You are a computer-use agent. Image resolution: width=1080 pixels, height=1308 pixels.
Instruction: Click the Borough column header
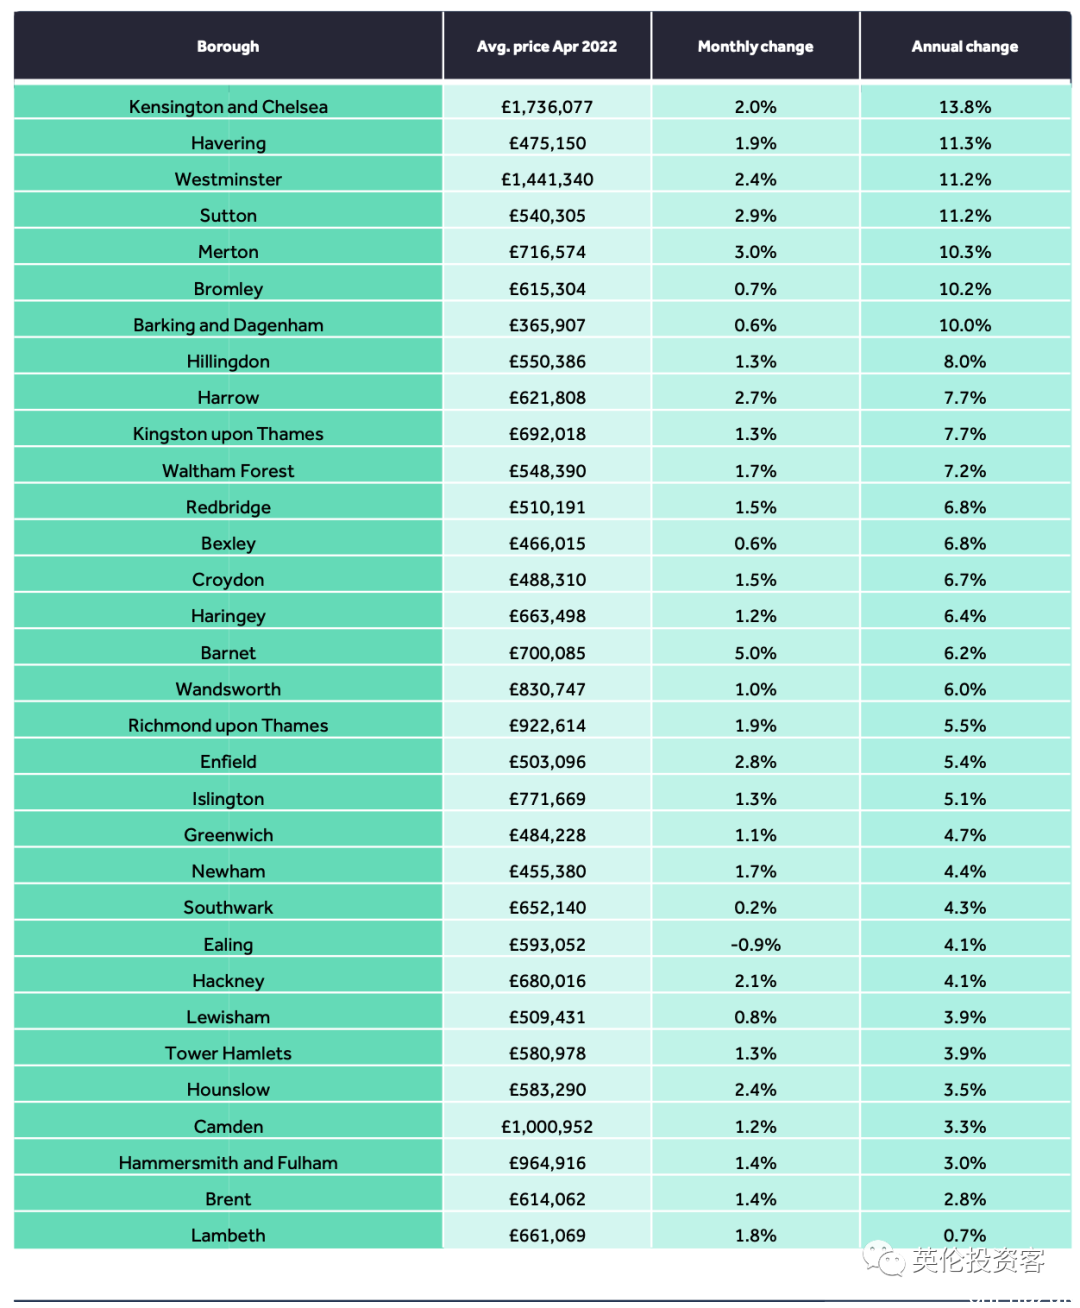[228, 46]
